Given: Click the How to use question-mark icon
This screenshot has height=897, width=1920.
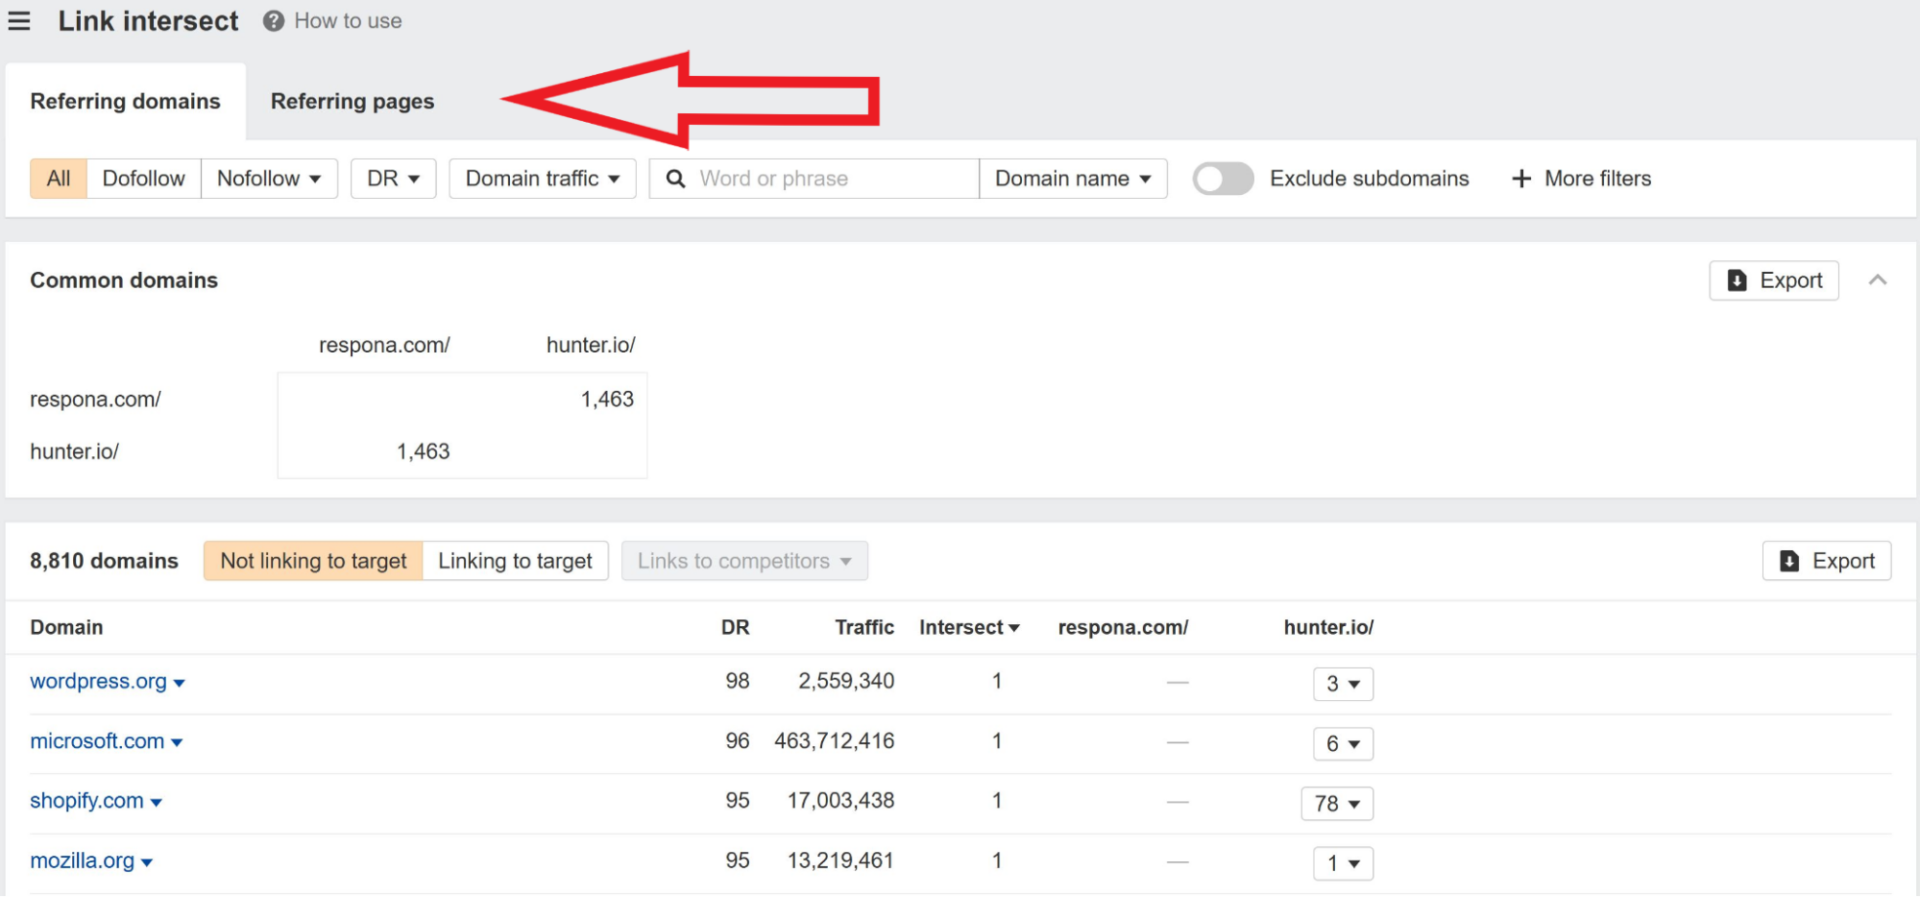Looking at the screenshot, I should (273, 21).
